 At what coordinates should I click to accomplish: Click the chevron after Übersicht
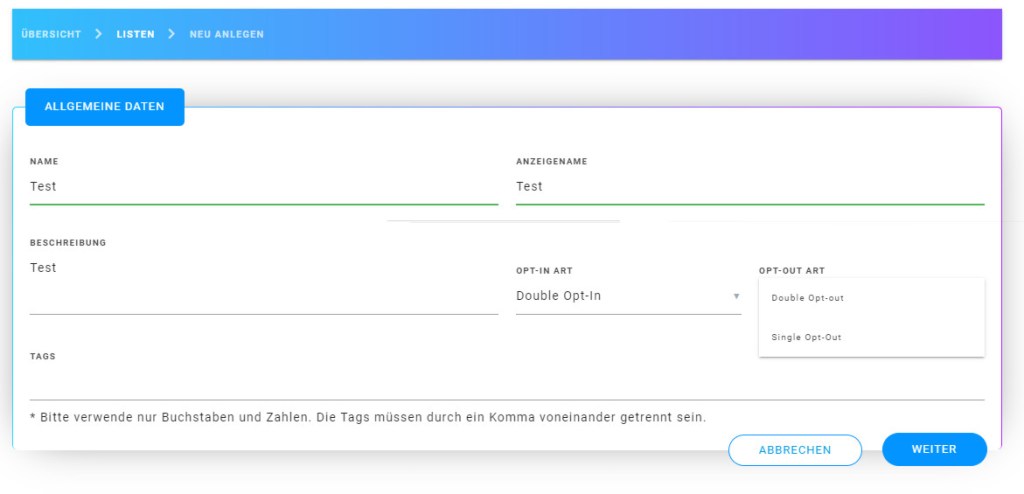[98, 34]
